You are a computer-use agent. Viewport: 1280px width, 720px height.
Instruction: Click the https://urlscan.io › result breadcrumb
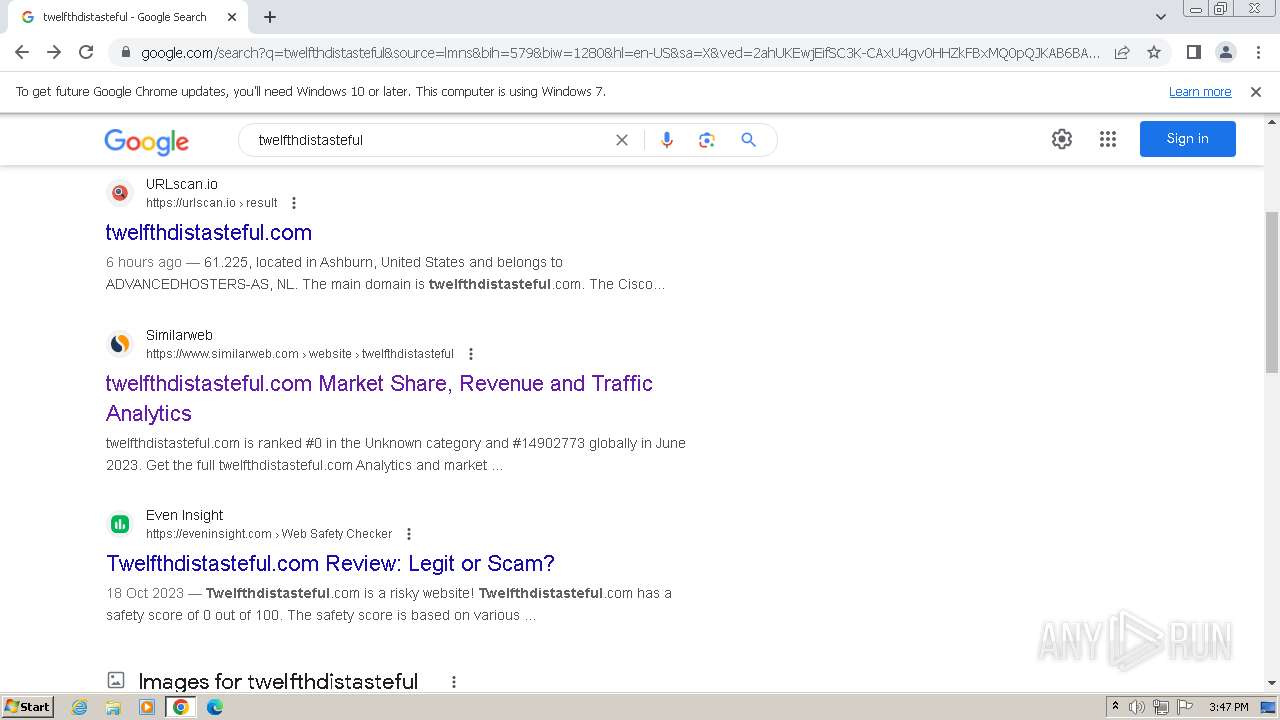click(x=212, y=203)
